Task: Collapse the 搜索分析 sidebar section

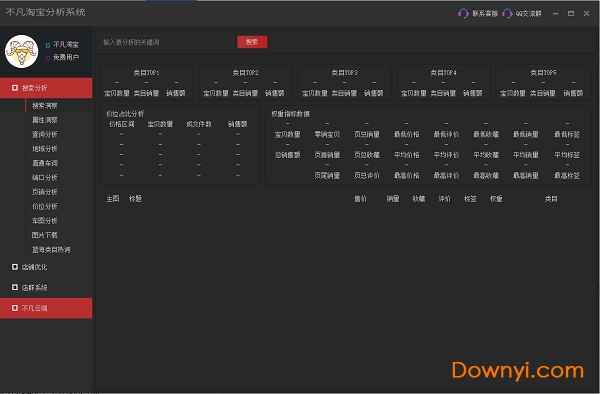Action: (x=46, y=88)
